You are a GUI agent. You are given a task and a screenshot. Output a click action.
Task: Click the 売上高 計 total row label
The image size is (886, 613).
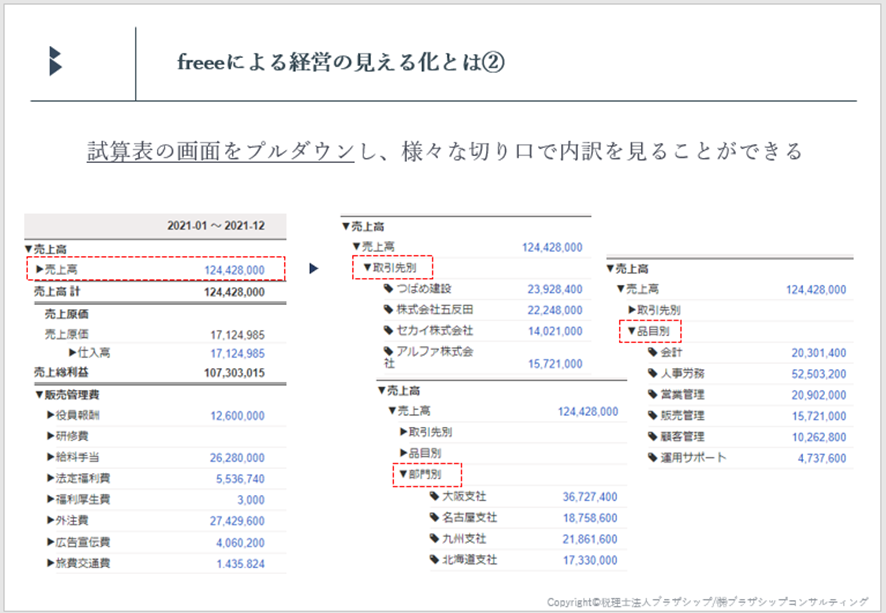[57, 292]
